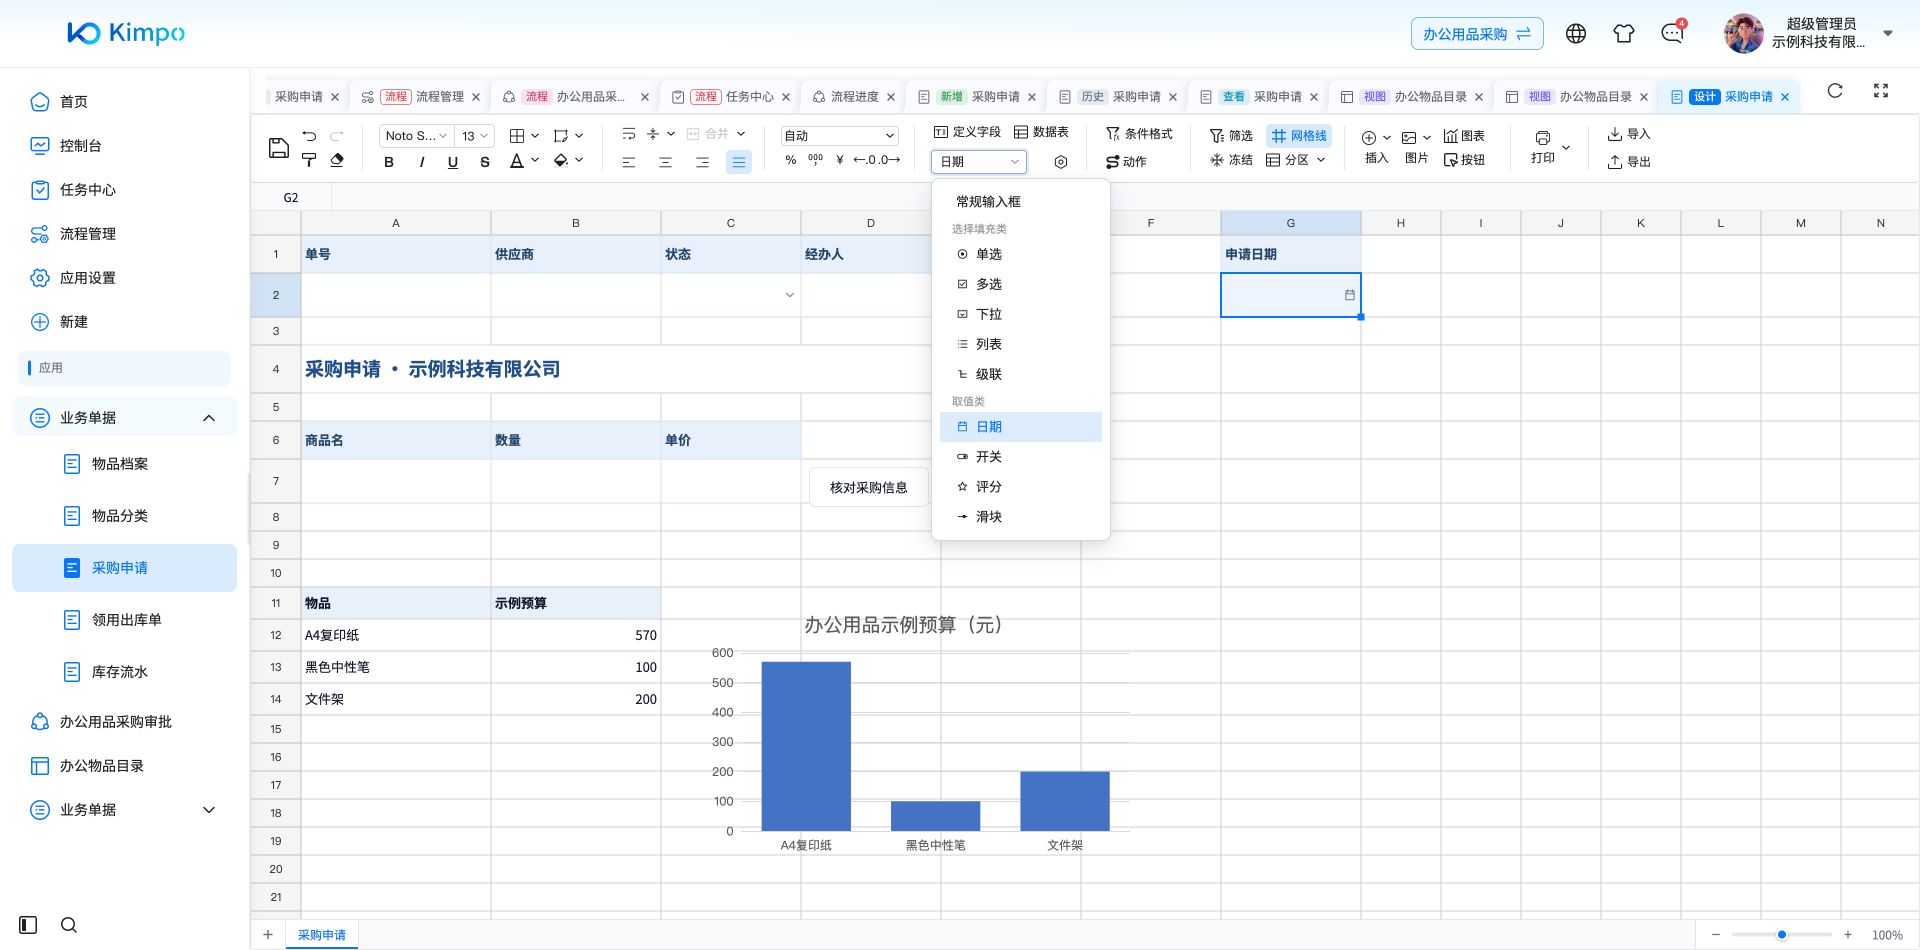1920x950 pixels.
Task: Apply percent number format
Action: 791,160
